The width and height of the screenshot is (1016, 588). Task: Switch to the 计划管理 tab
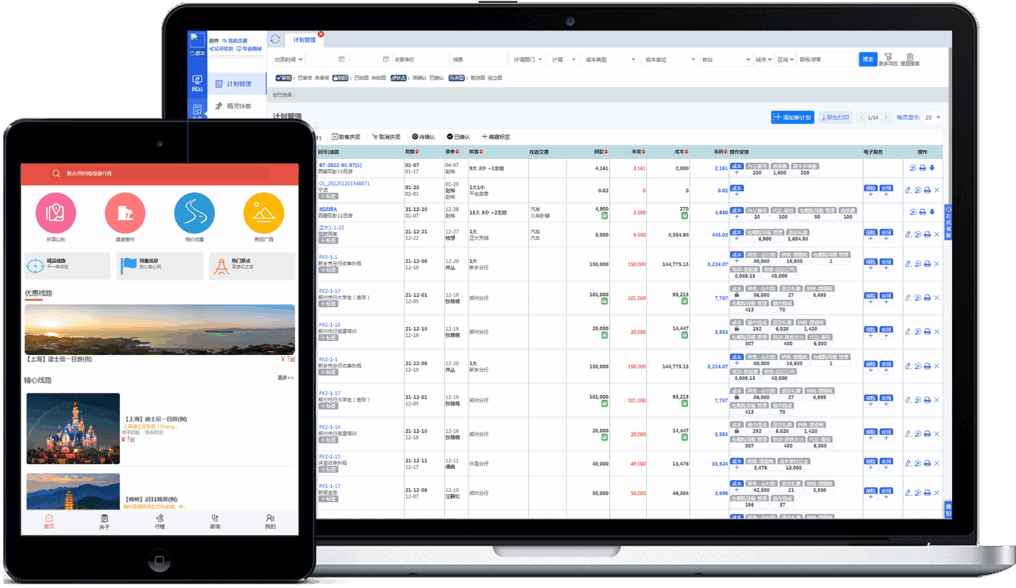point(304,40)
